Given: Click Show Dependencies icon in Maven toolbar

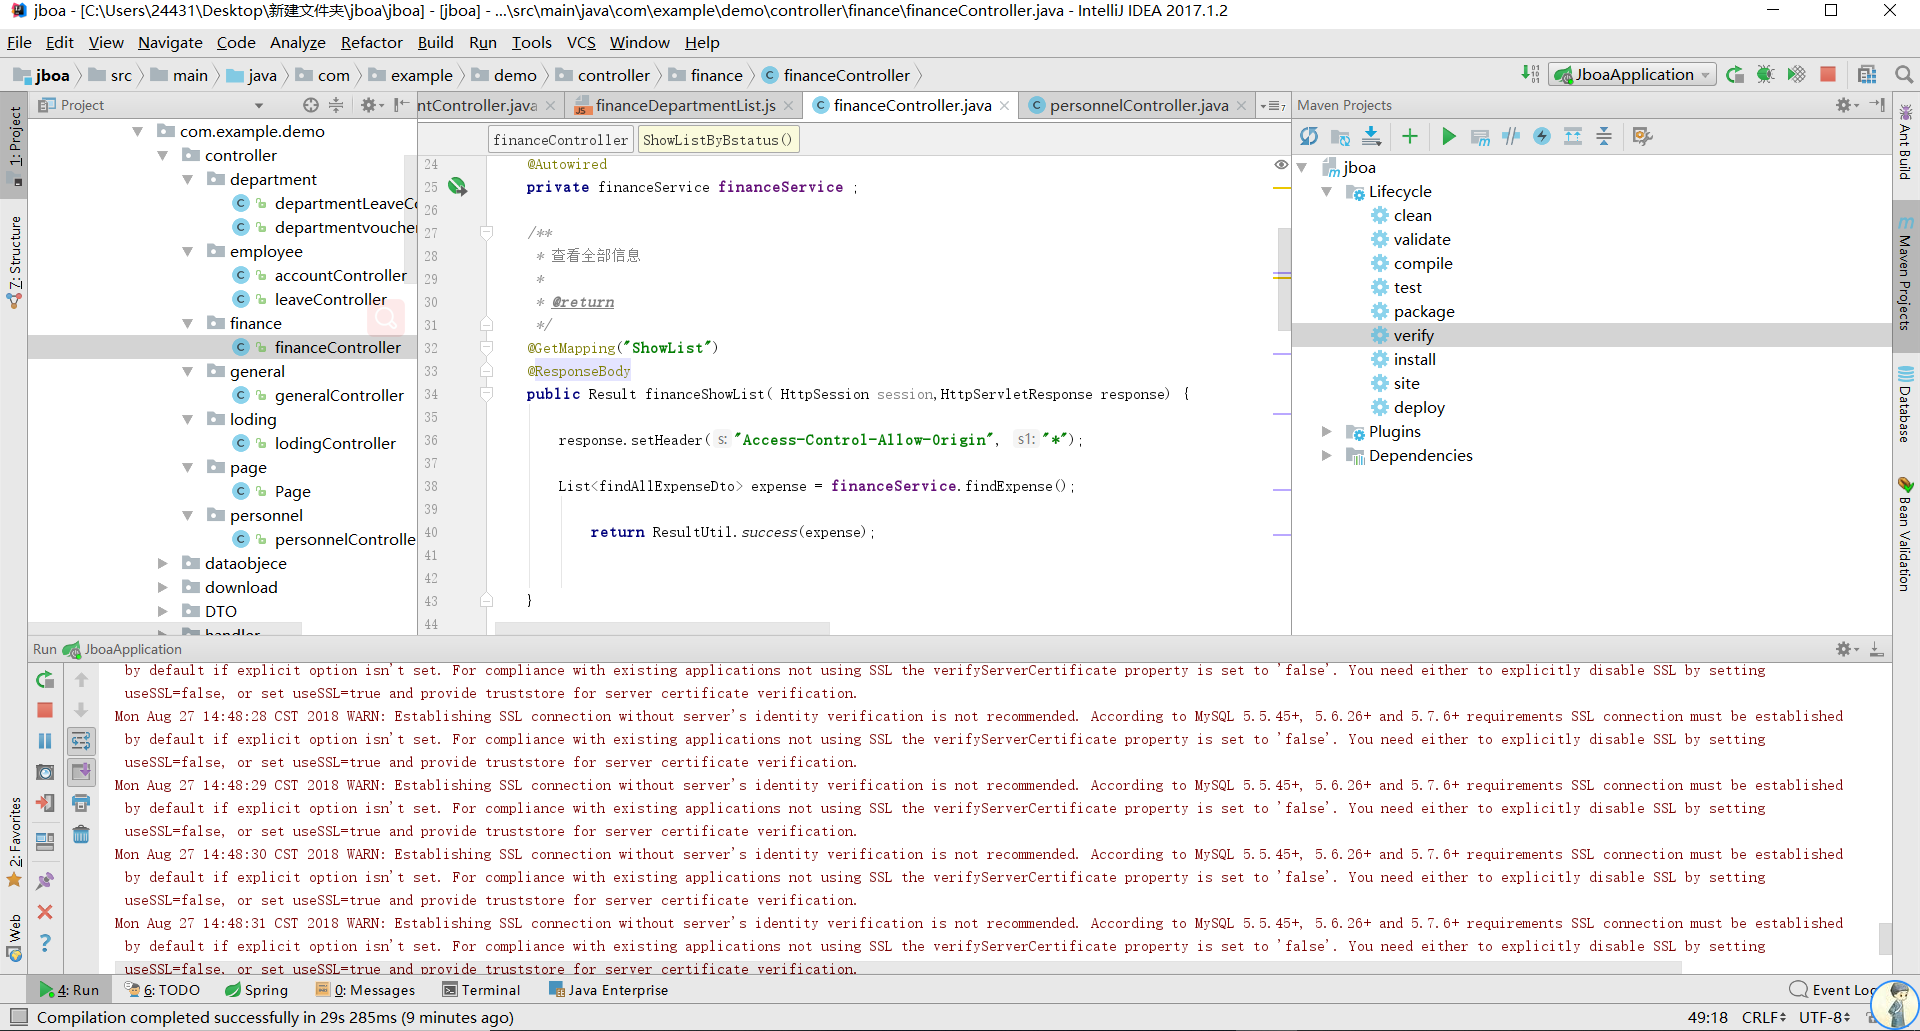Looking at the screenshot, I should [1573, 137].
